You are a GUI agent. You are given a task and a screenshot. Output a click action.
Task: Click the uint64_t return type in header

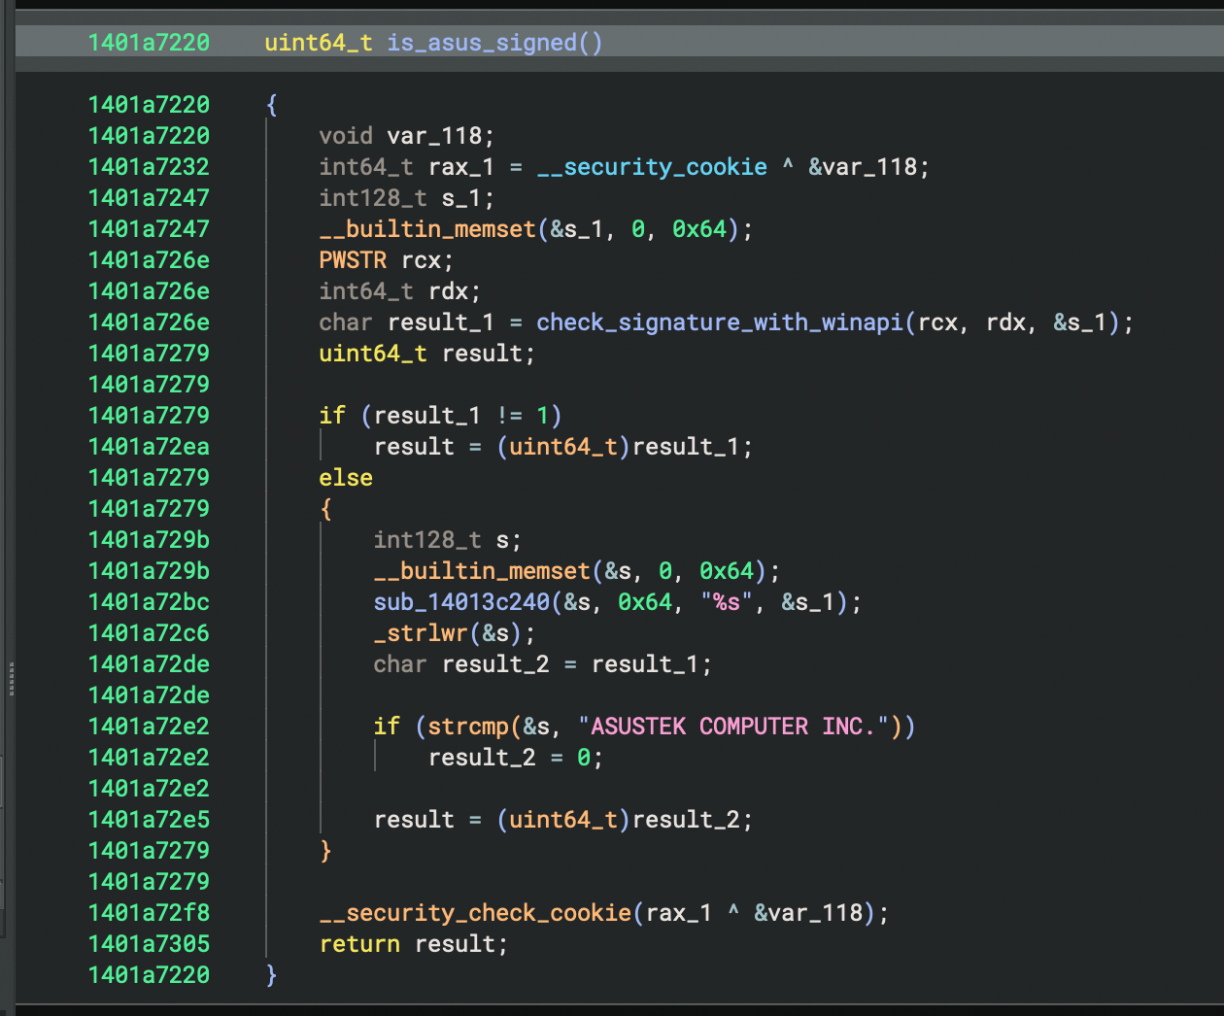click(x=318, y=43)
